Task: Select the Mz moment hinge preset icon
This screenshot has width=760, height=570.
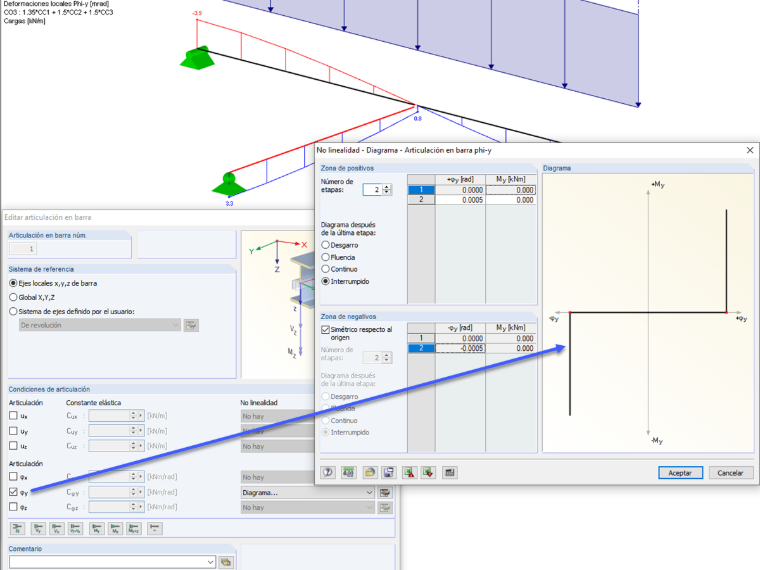Action: tap(115, 528)
